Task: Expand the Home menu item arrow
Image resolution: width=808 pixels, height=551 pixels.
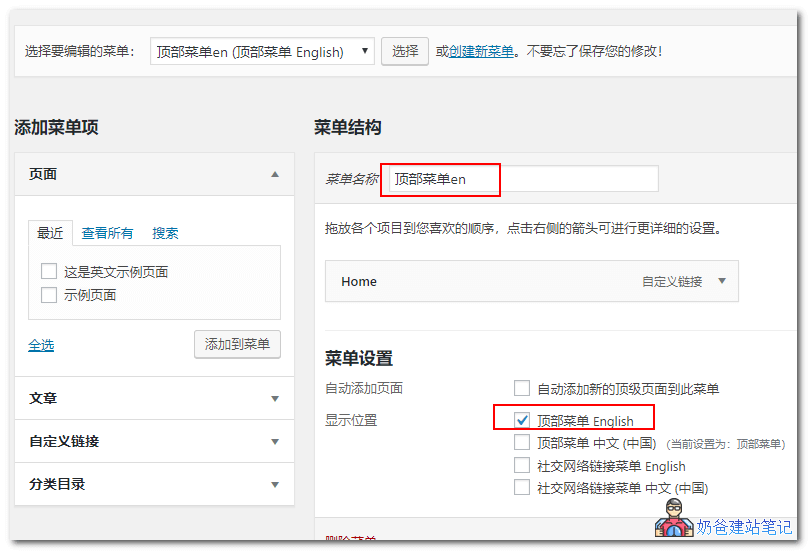Action: click(723, 282)
